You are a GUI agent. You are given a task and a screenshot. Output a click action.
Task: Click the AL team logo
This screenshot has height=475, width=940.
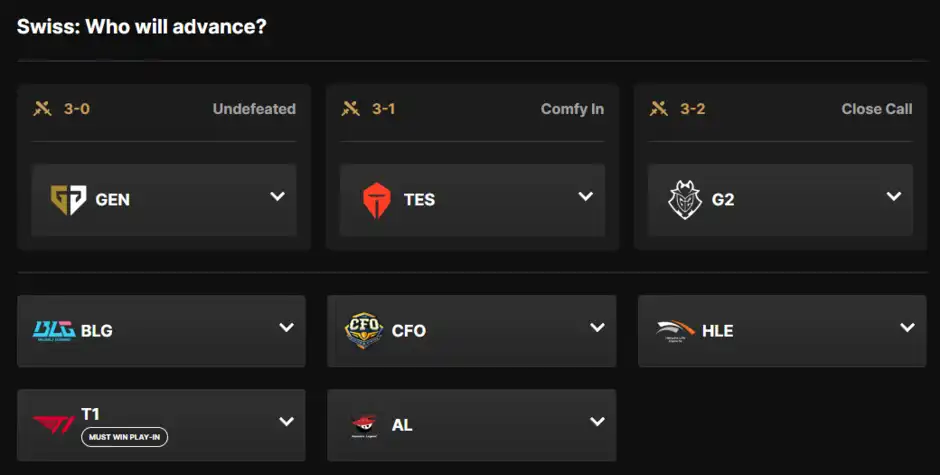[x=364, y=425]
